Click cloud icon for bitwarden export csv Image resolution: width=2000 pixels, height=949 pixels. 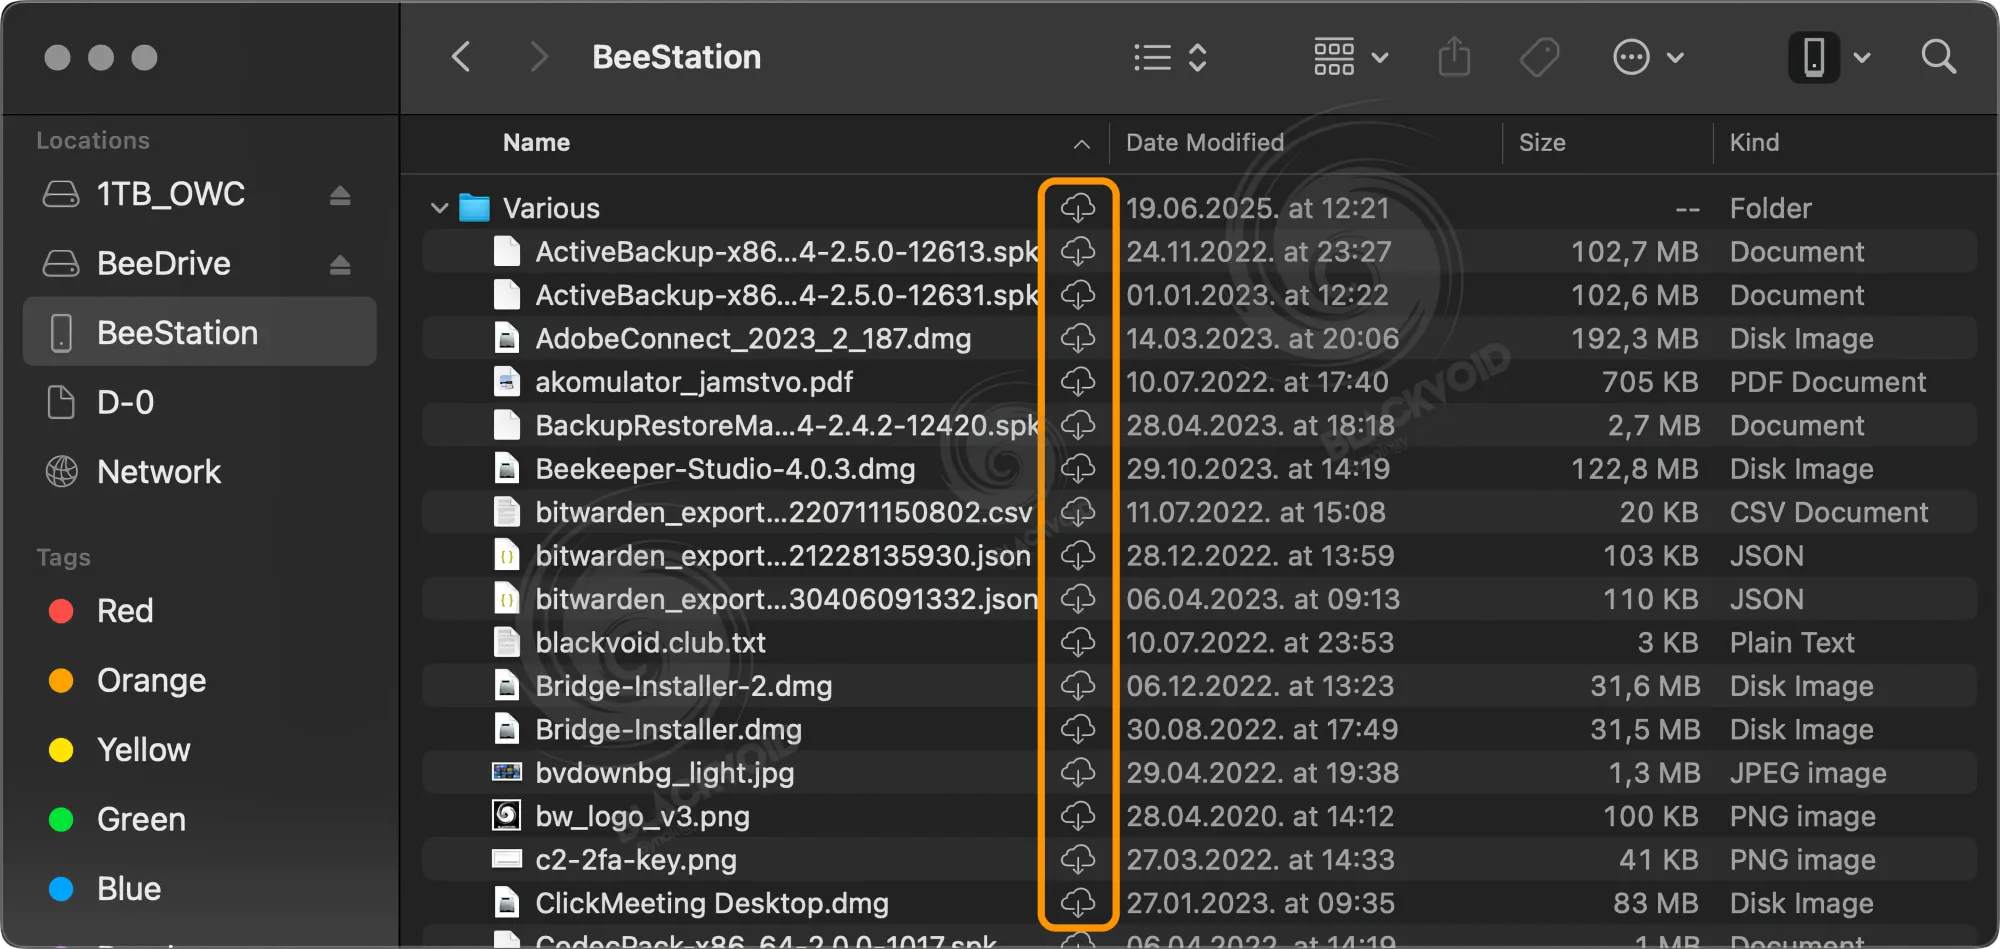[1078, 512]
